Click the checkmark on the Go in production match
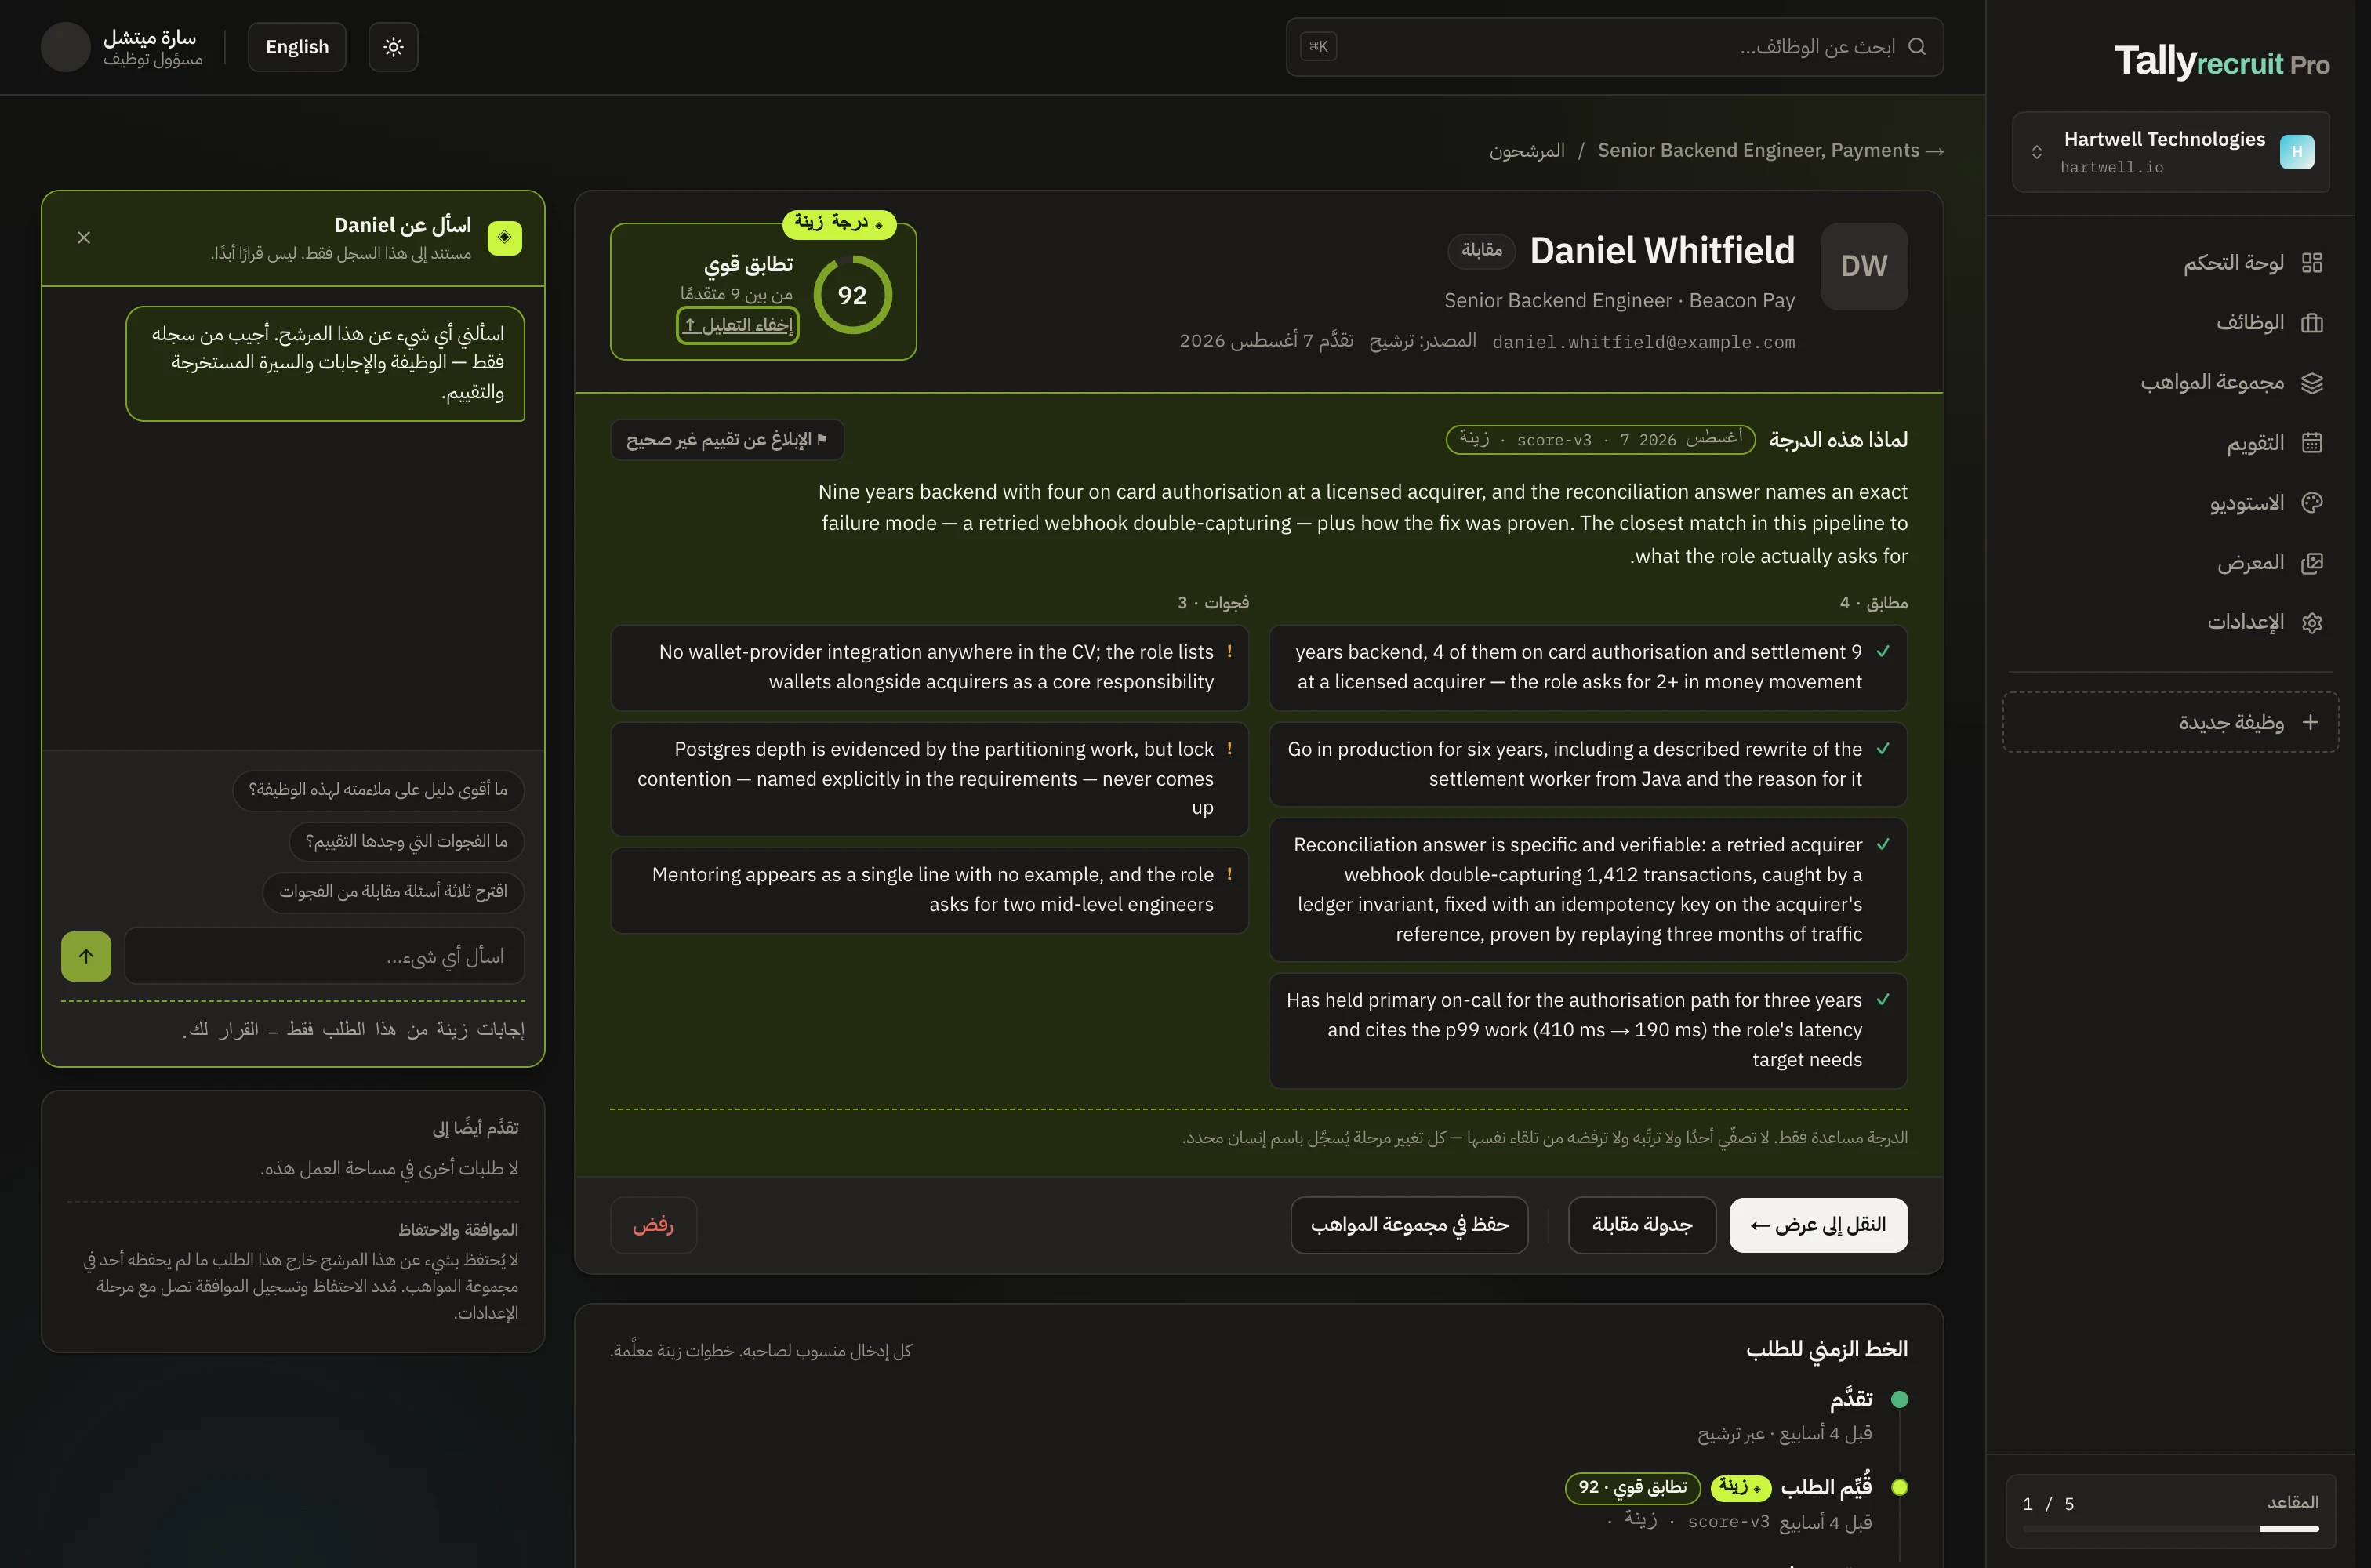 point(1882,748)
